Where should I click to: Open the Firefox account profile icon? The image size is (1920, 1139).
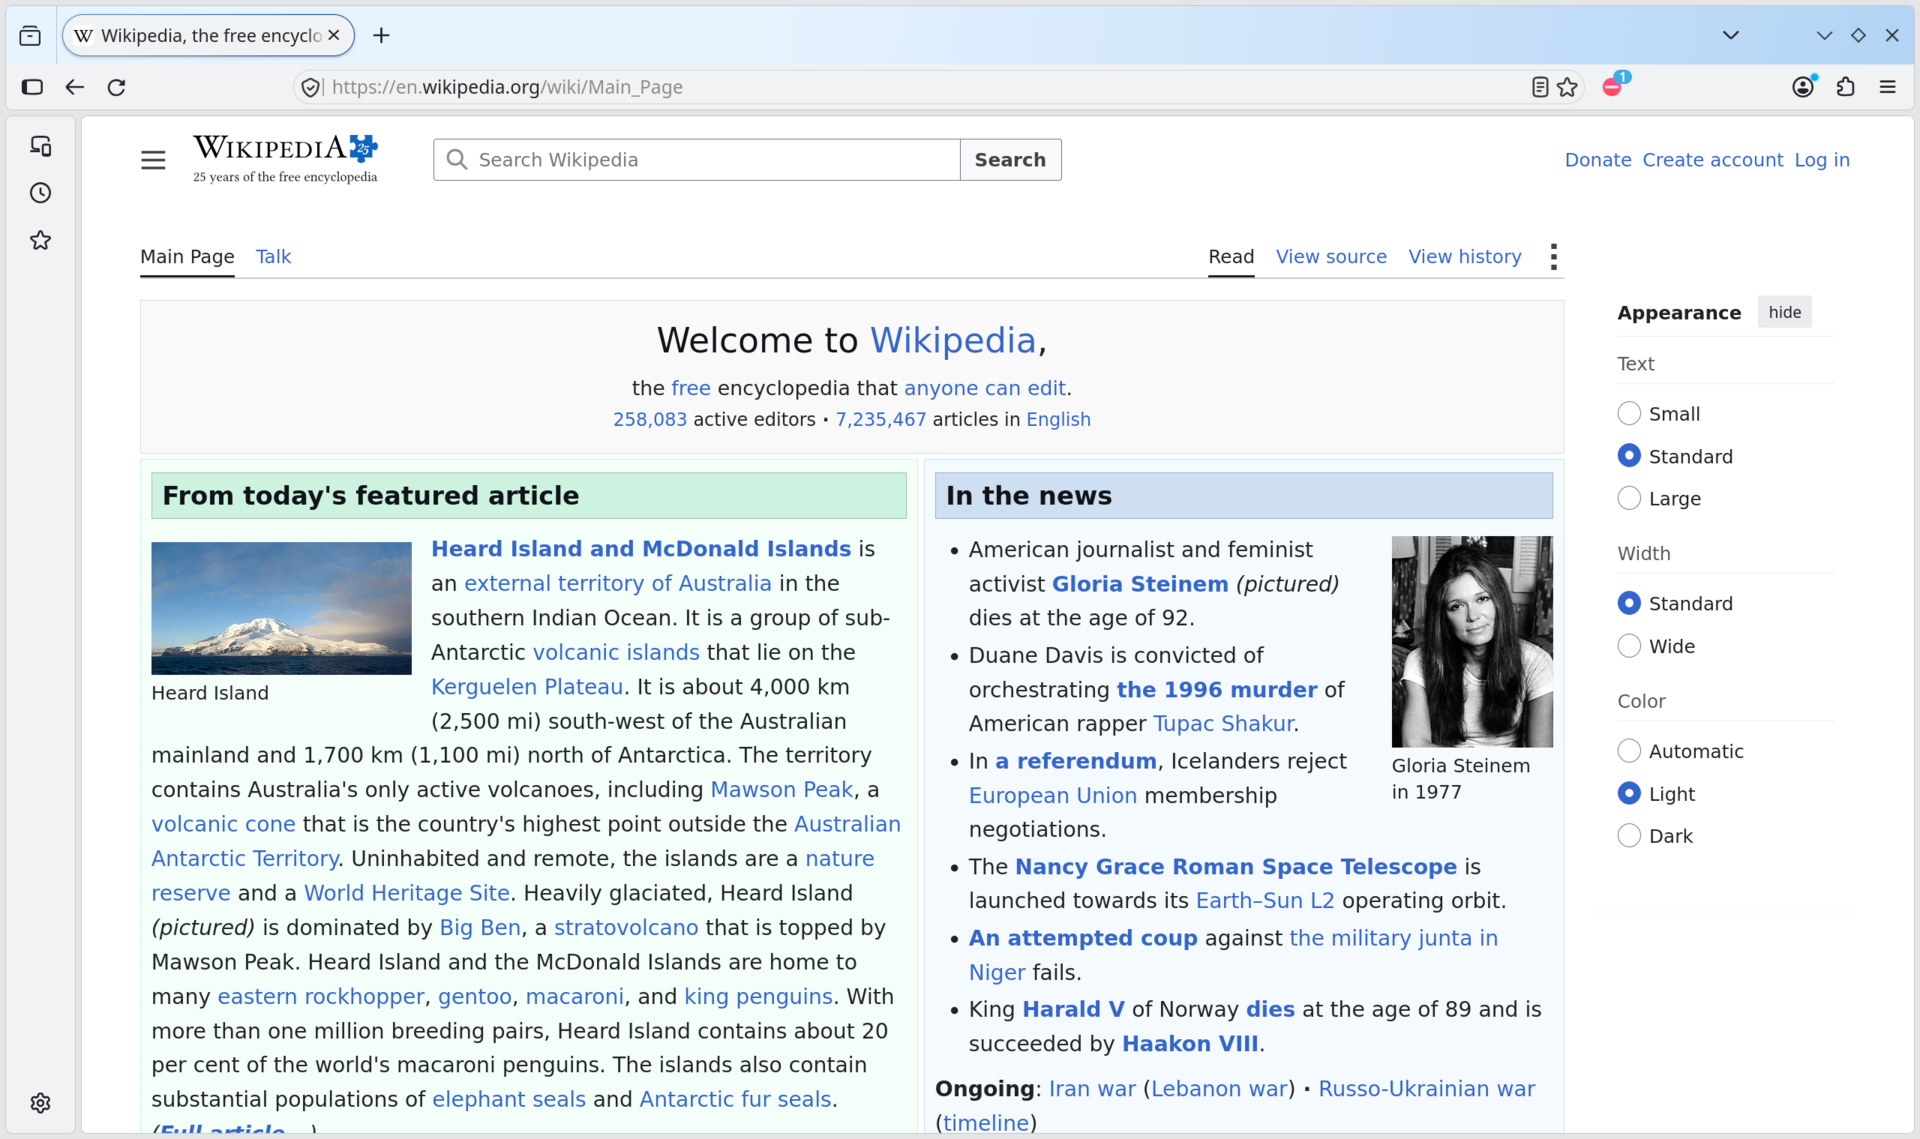[1803, 87]
